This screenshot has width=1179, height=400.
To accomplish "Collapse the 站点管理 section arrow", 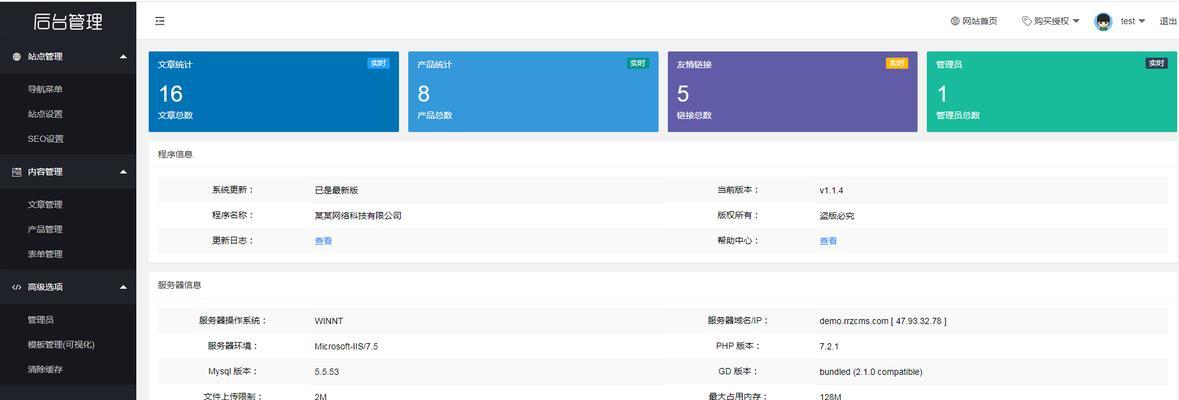I will [x=123, y=56].
